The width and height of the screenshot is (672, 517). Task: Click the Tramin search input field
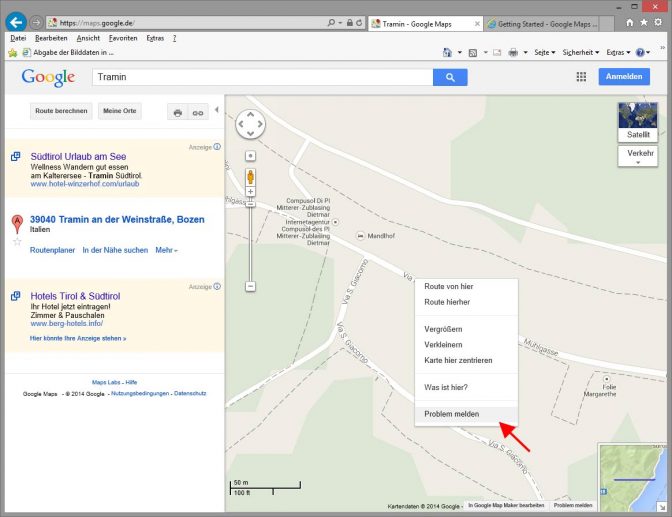262,77
